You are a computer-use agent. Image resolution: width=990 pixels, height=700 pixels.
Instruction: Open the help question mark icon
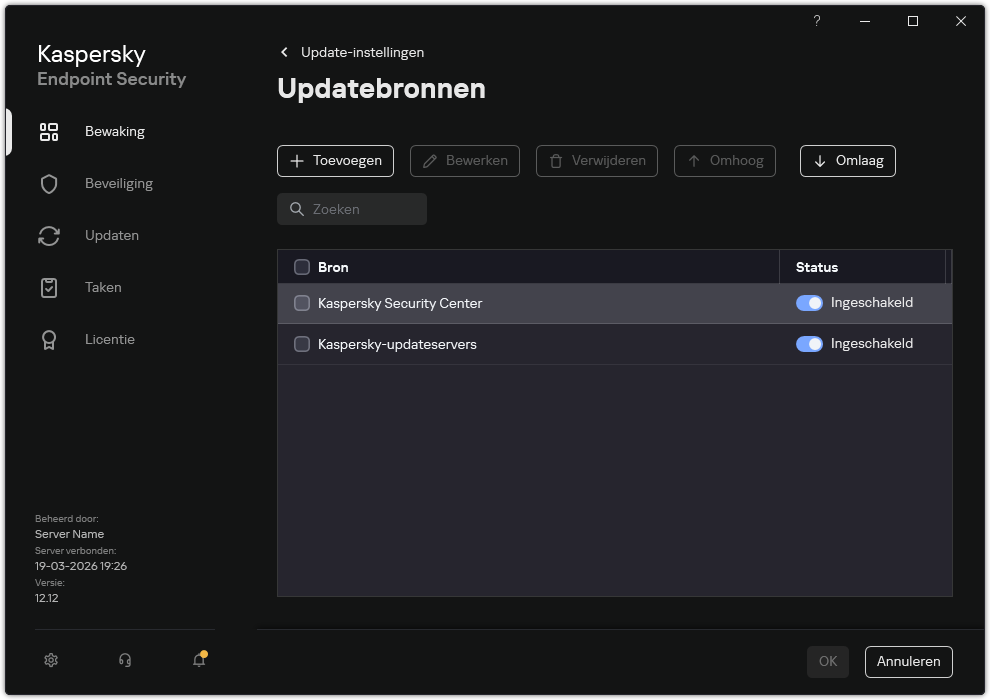pyautogui.click(x=816, y=21)
